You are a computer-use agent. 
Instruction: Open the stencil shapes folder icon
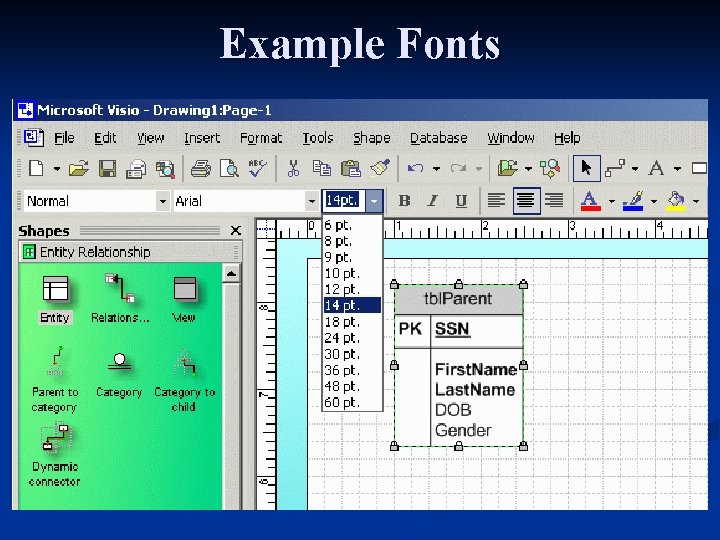[x=507, y=168]
